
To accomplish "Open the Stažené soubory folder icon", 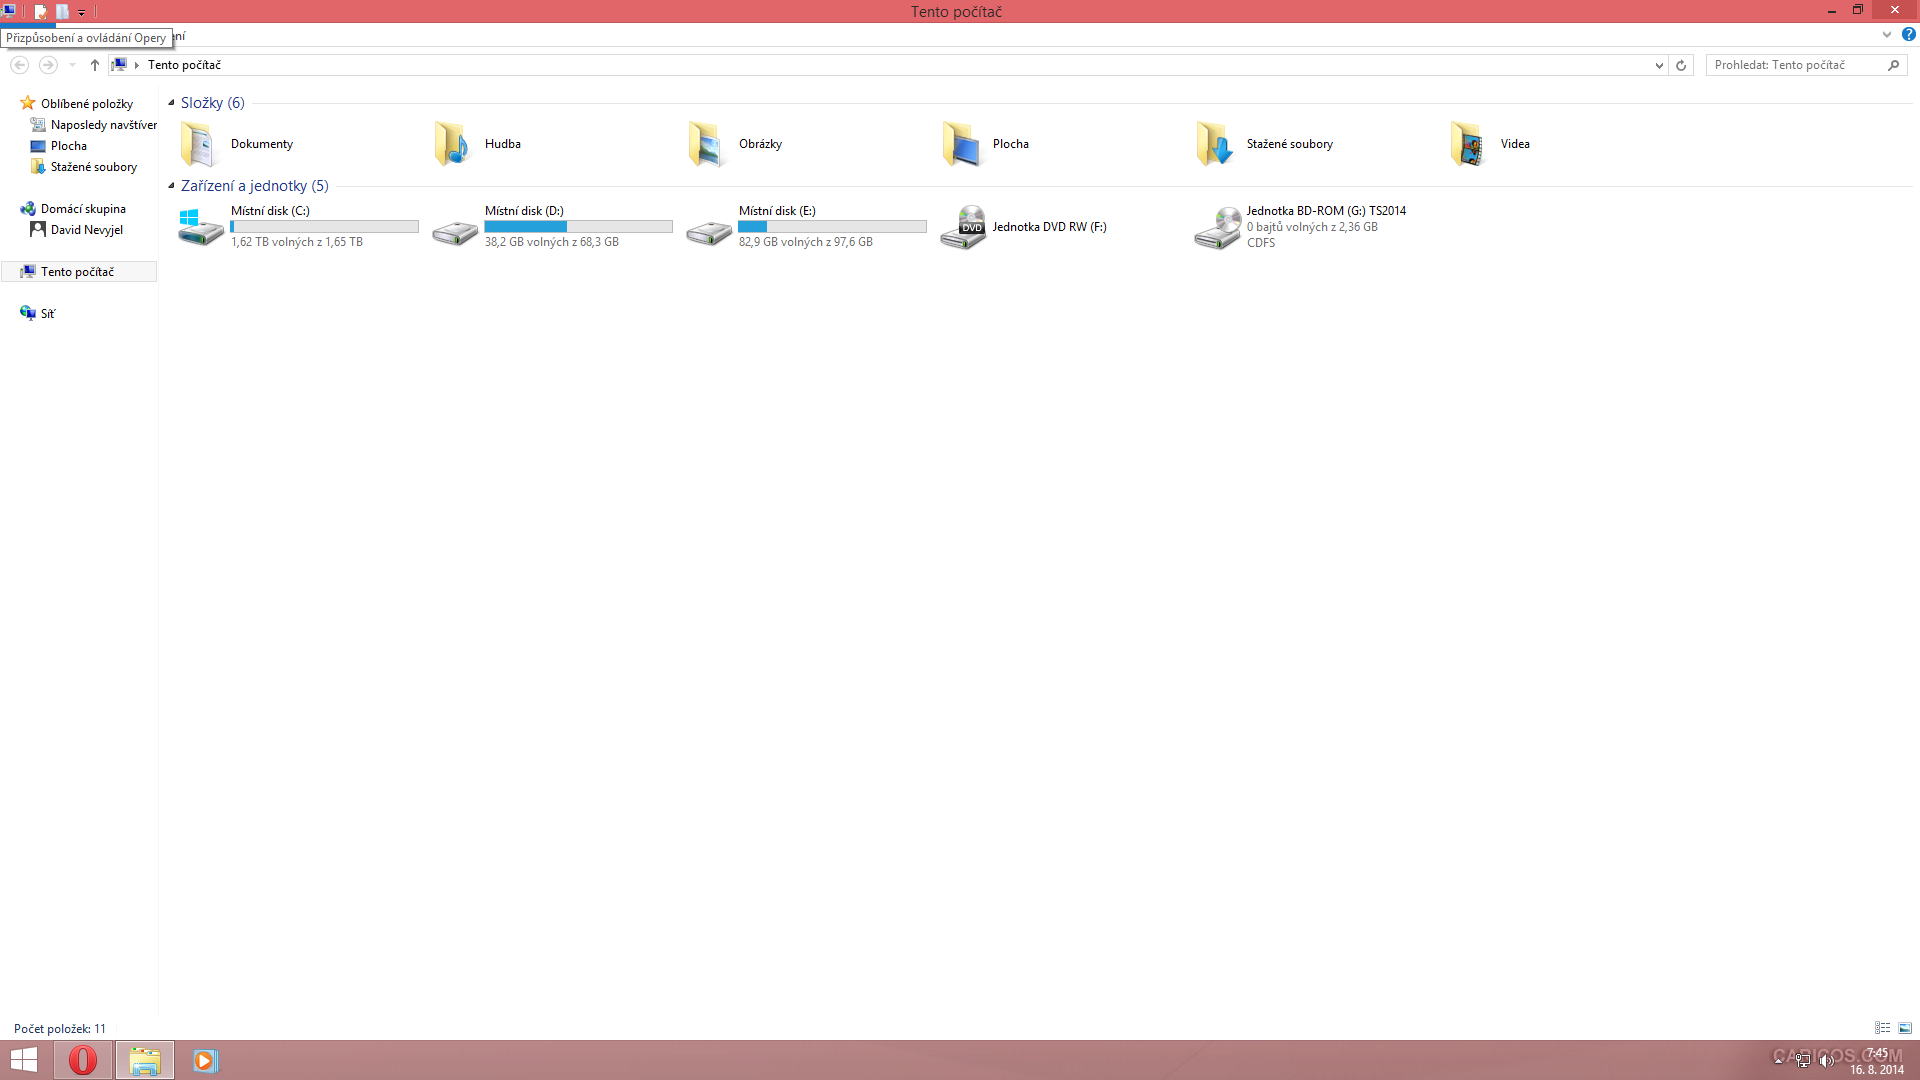I will point(1214,144).
